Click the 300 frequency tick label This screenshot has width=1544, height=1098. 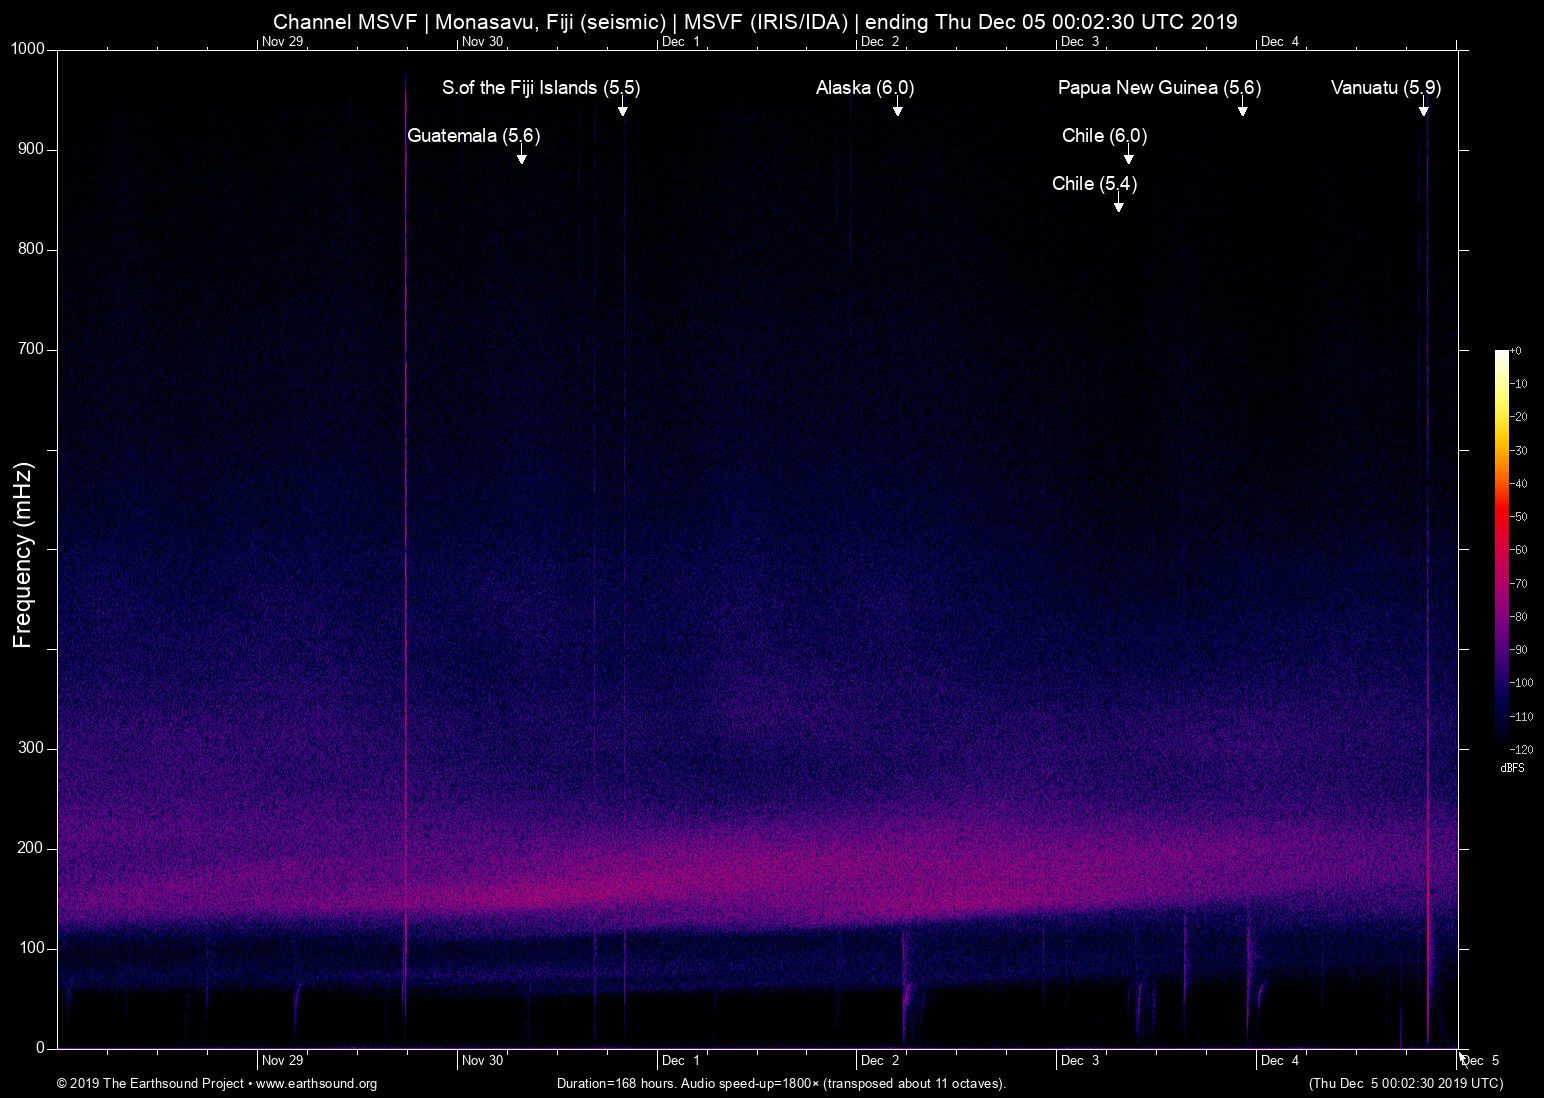(x=32, y=748)
